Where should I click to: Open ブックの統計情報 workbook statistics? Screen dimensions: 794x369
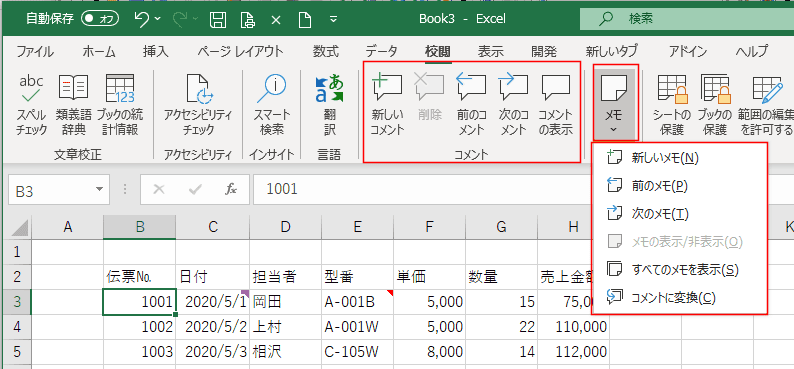click(x=120, y=105)
